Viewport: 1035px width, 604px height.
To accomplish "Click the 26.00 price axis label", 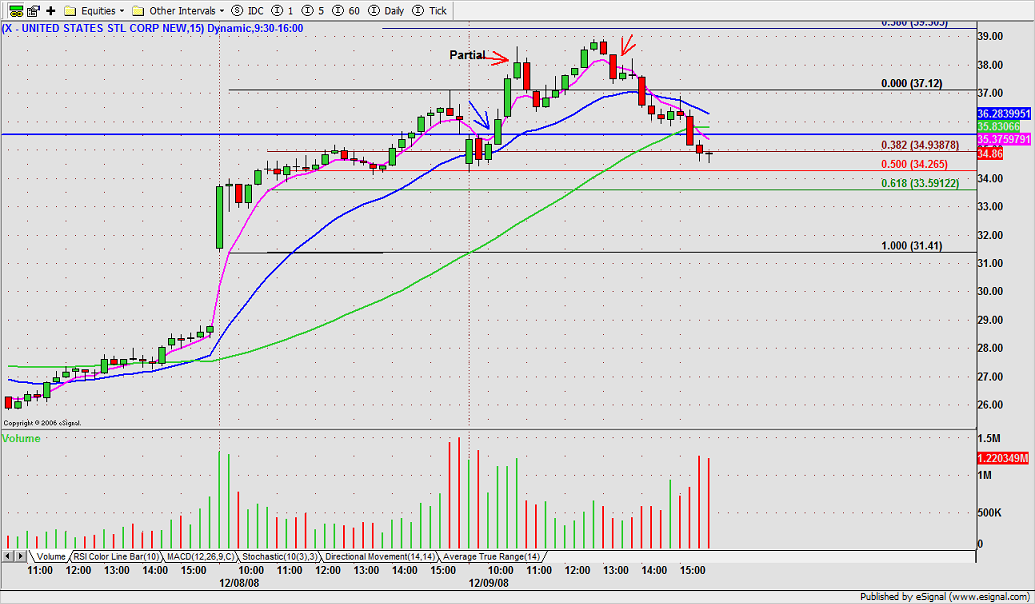I will (x=991, y=405).
